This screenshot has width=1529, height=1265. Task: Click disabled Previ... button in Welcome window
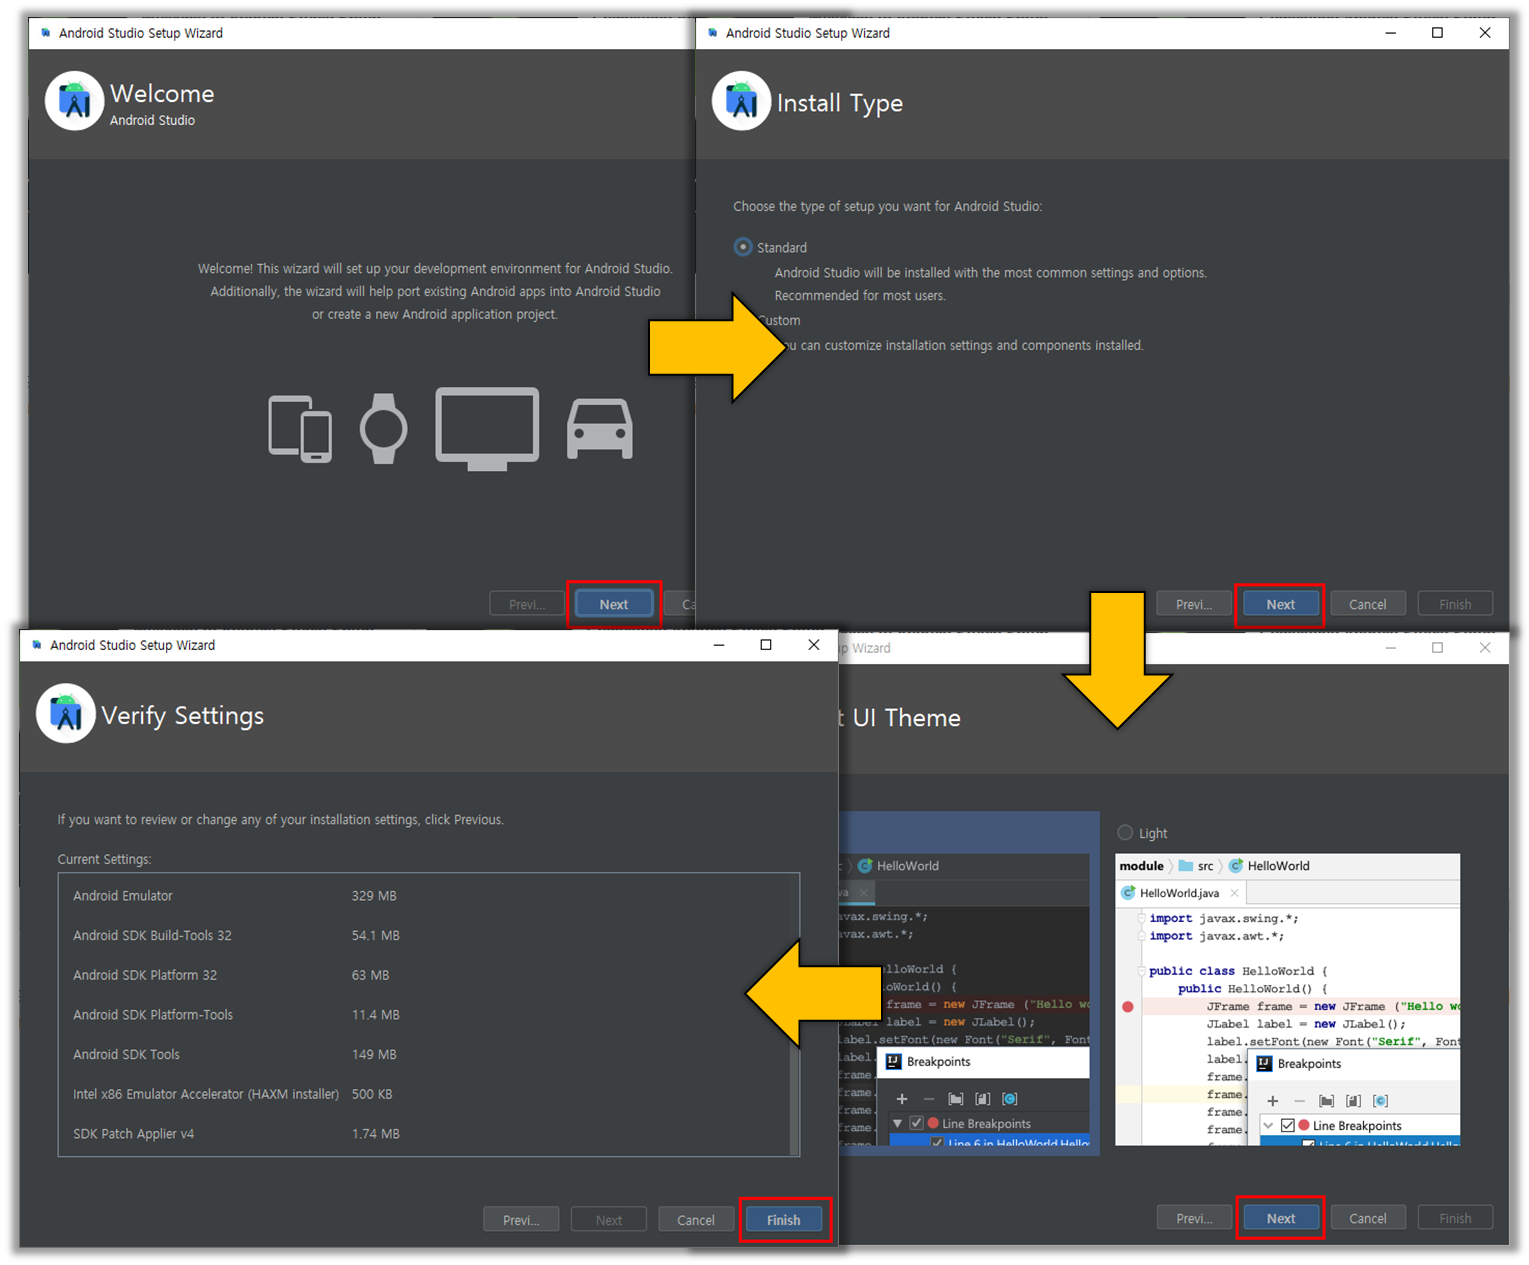[x=527, y=604]
